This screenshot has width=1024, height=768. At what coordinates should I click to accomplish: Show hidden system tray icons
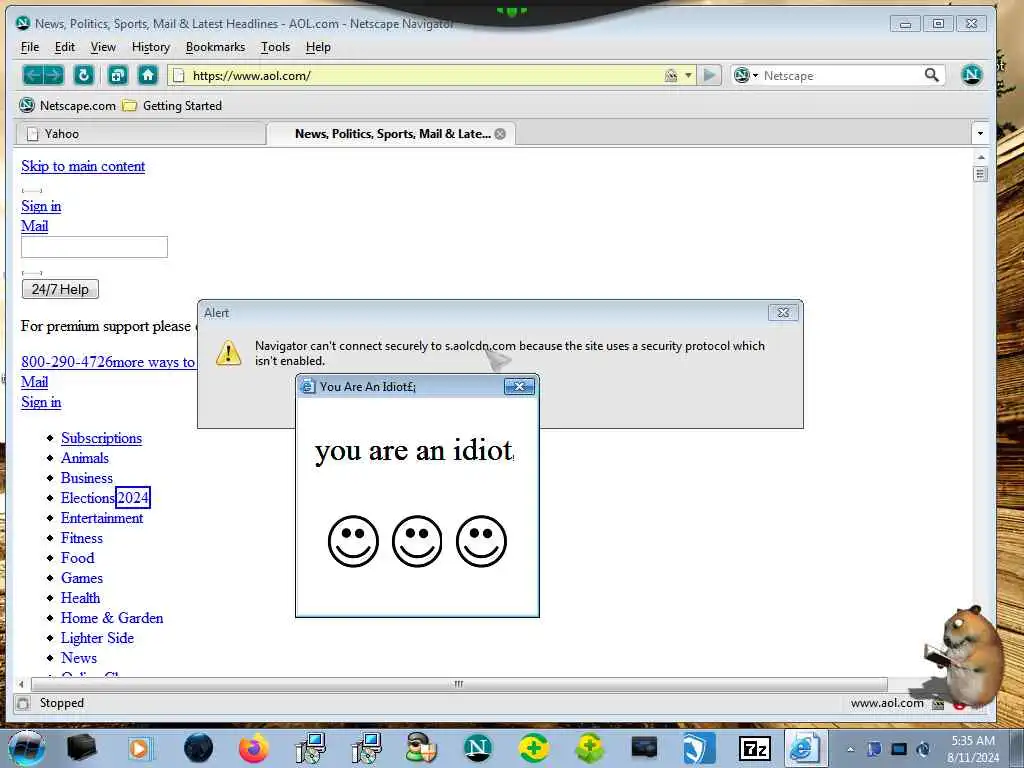point(851,749)
